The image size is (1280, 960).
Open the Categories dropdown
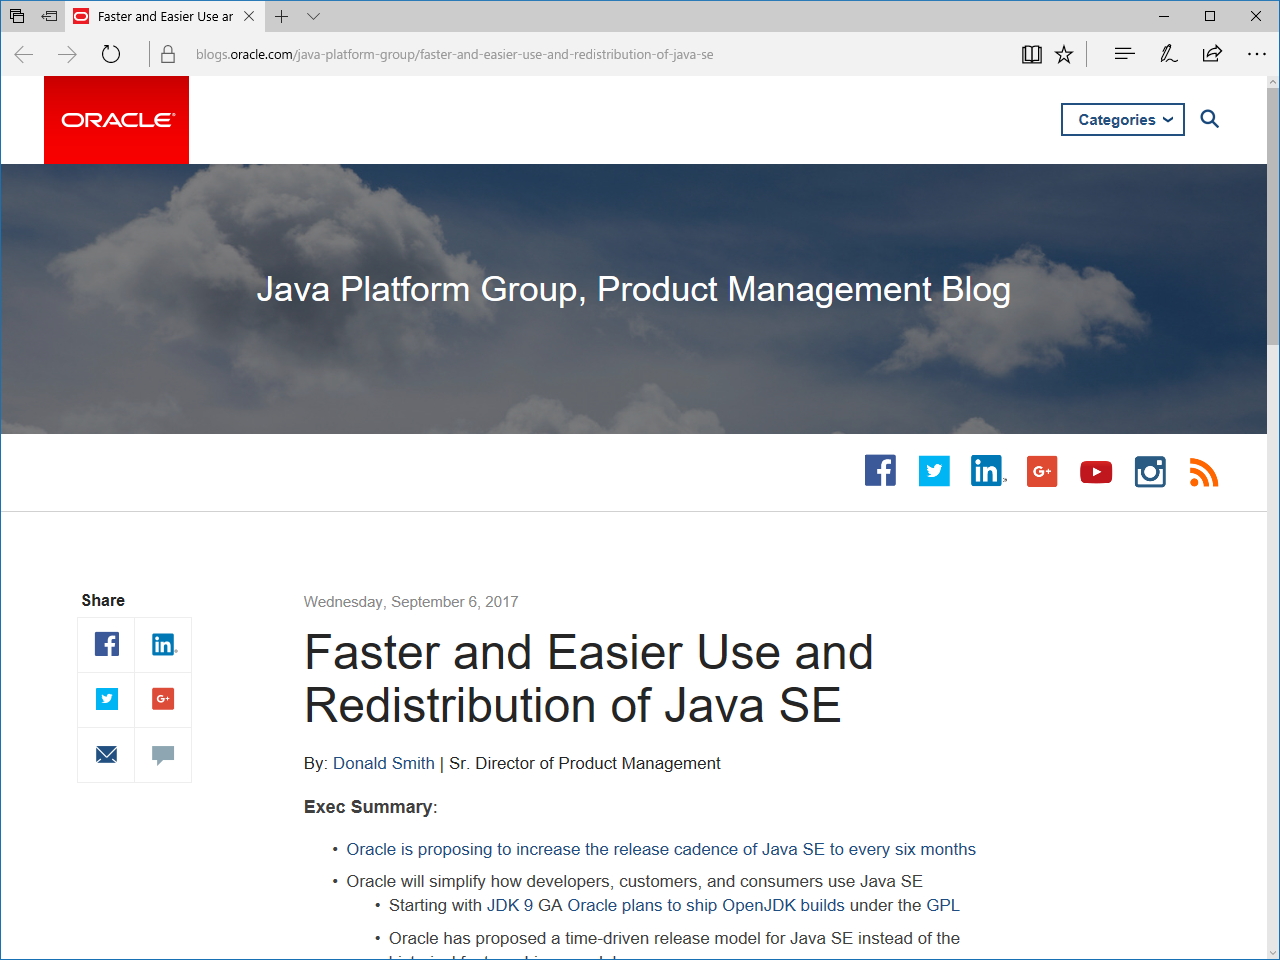(1122, 119)
